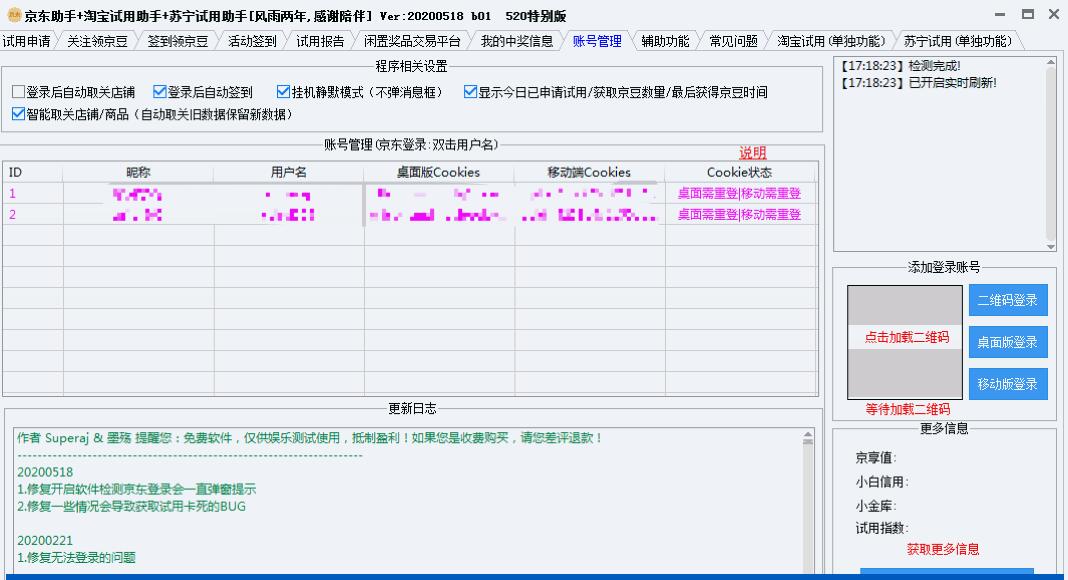Image resolution: width=1068 pixels, height=580 pixels.
Task: Switch to the 关注领京豆 tab
Action: click(97, 42)
